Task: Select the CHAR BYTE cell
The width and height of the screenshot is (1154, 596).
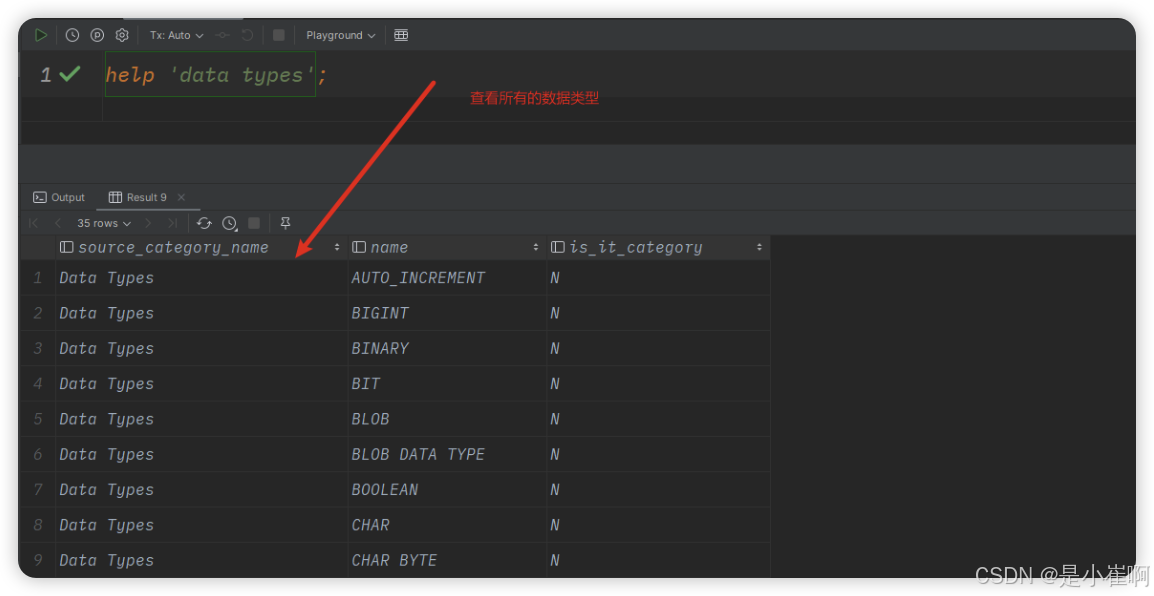Action: coord(447,560)
